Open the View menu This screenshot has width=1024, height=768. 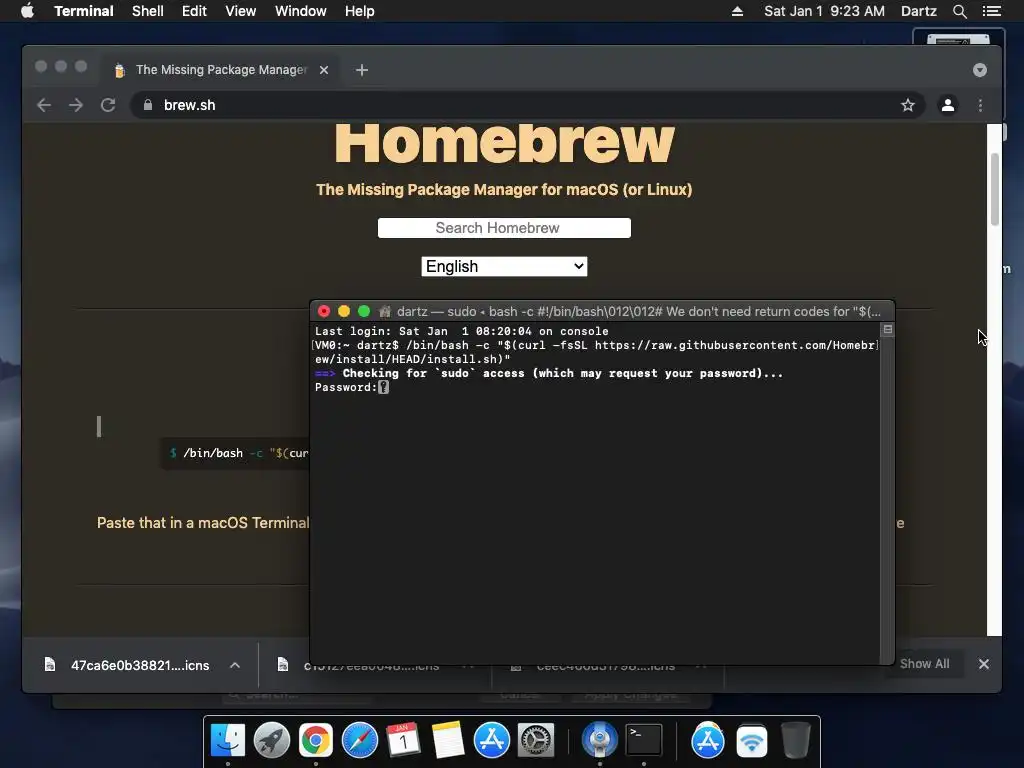click(240, 11)
